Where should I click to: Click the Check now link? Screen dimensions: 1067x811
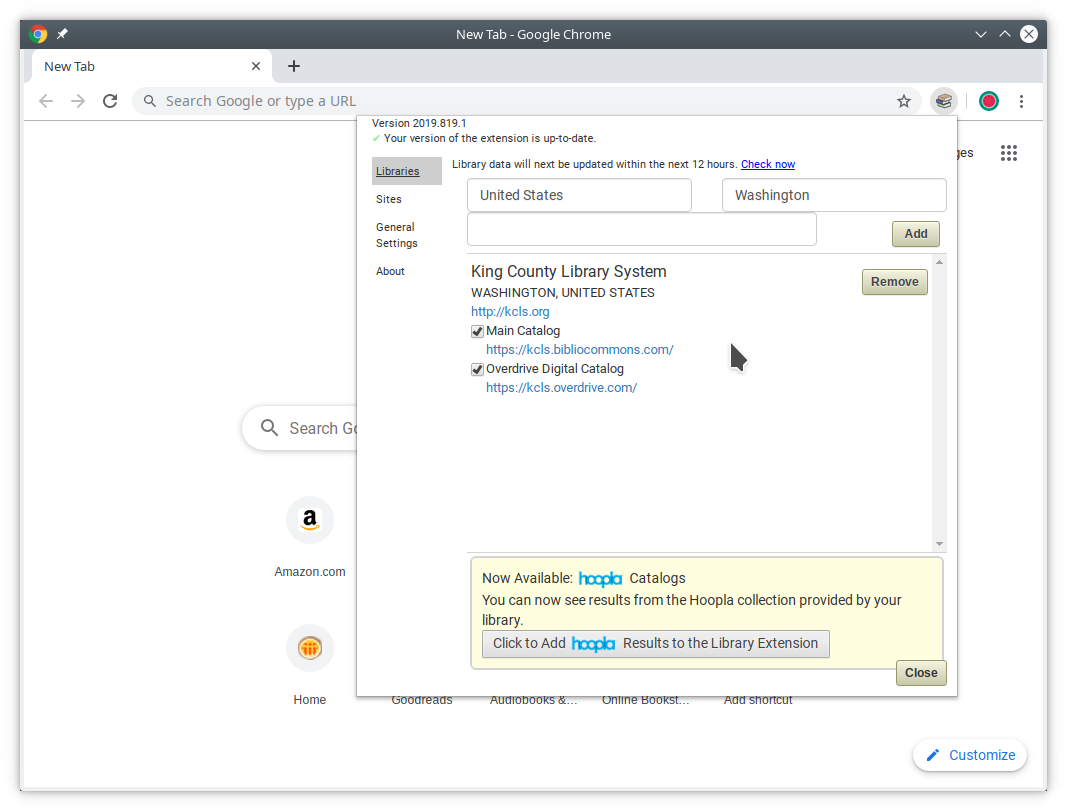click(x=768, y=164)
